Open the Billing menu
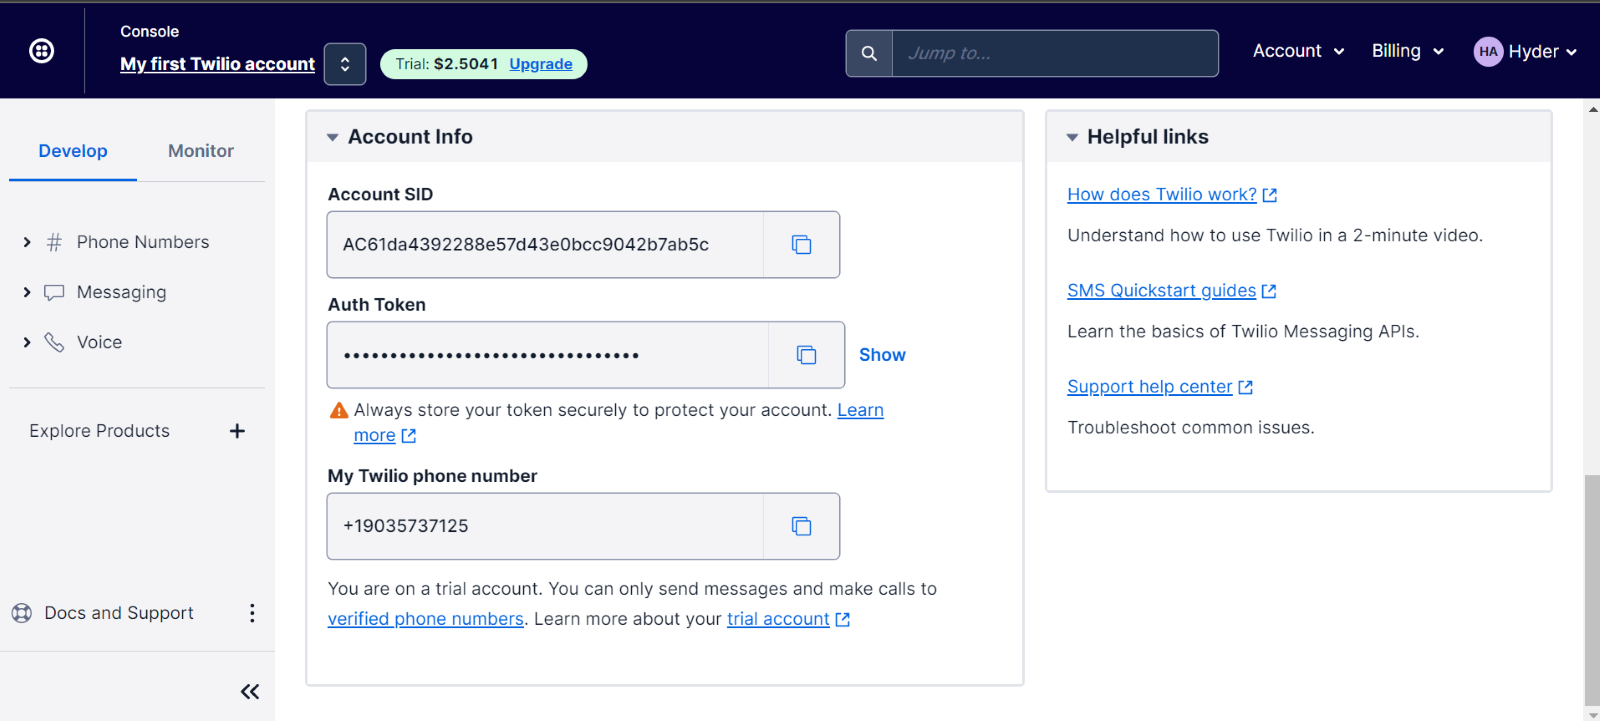Image resolution: width=1600 pixels, height=721 pixels. point(1407,51)
